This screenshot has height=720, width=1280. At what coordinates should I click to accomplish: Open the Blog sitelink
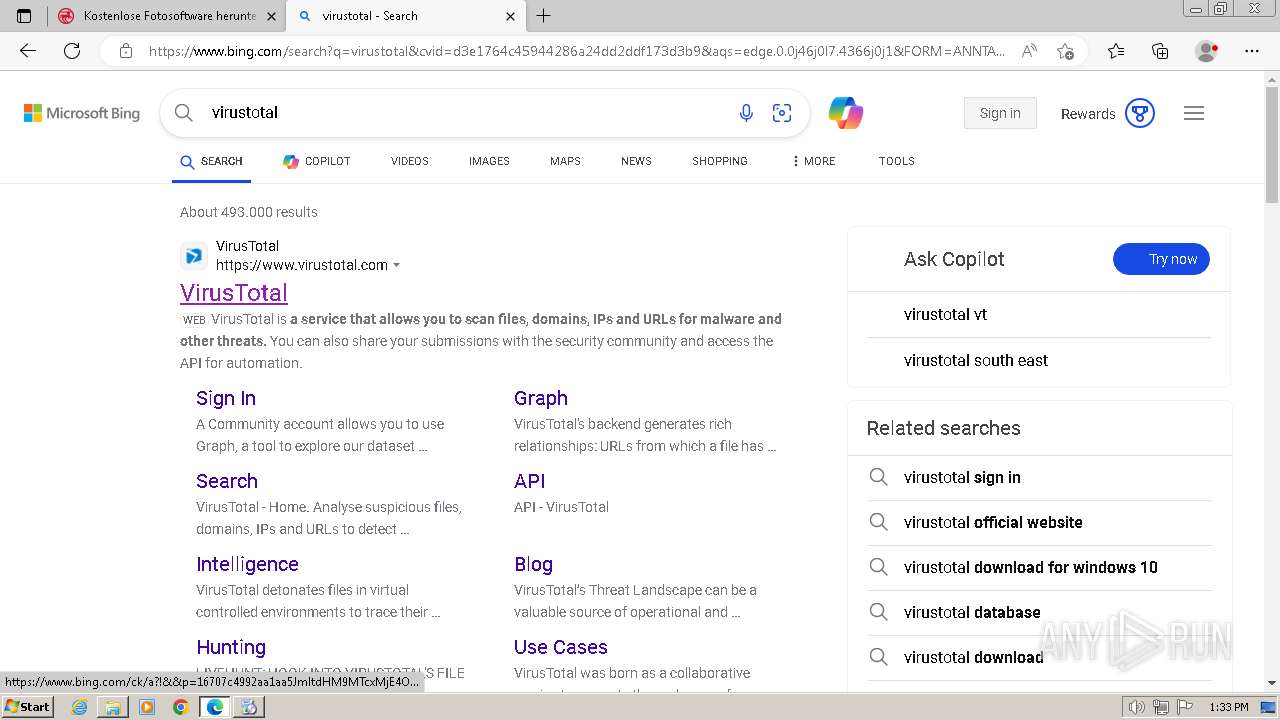point(533,564)
